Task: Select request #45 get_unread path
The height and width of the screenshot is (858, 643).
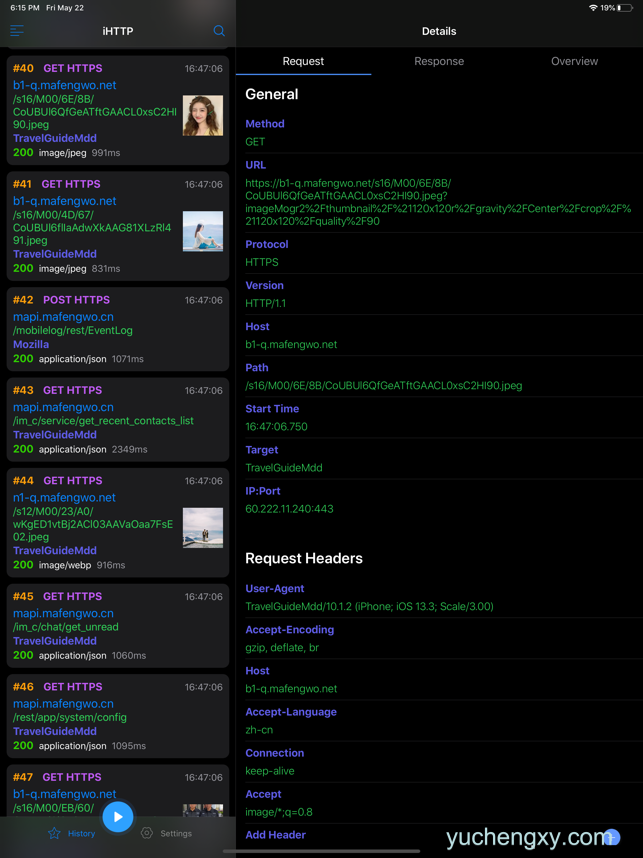Action: (66, 627)
